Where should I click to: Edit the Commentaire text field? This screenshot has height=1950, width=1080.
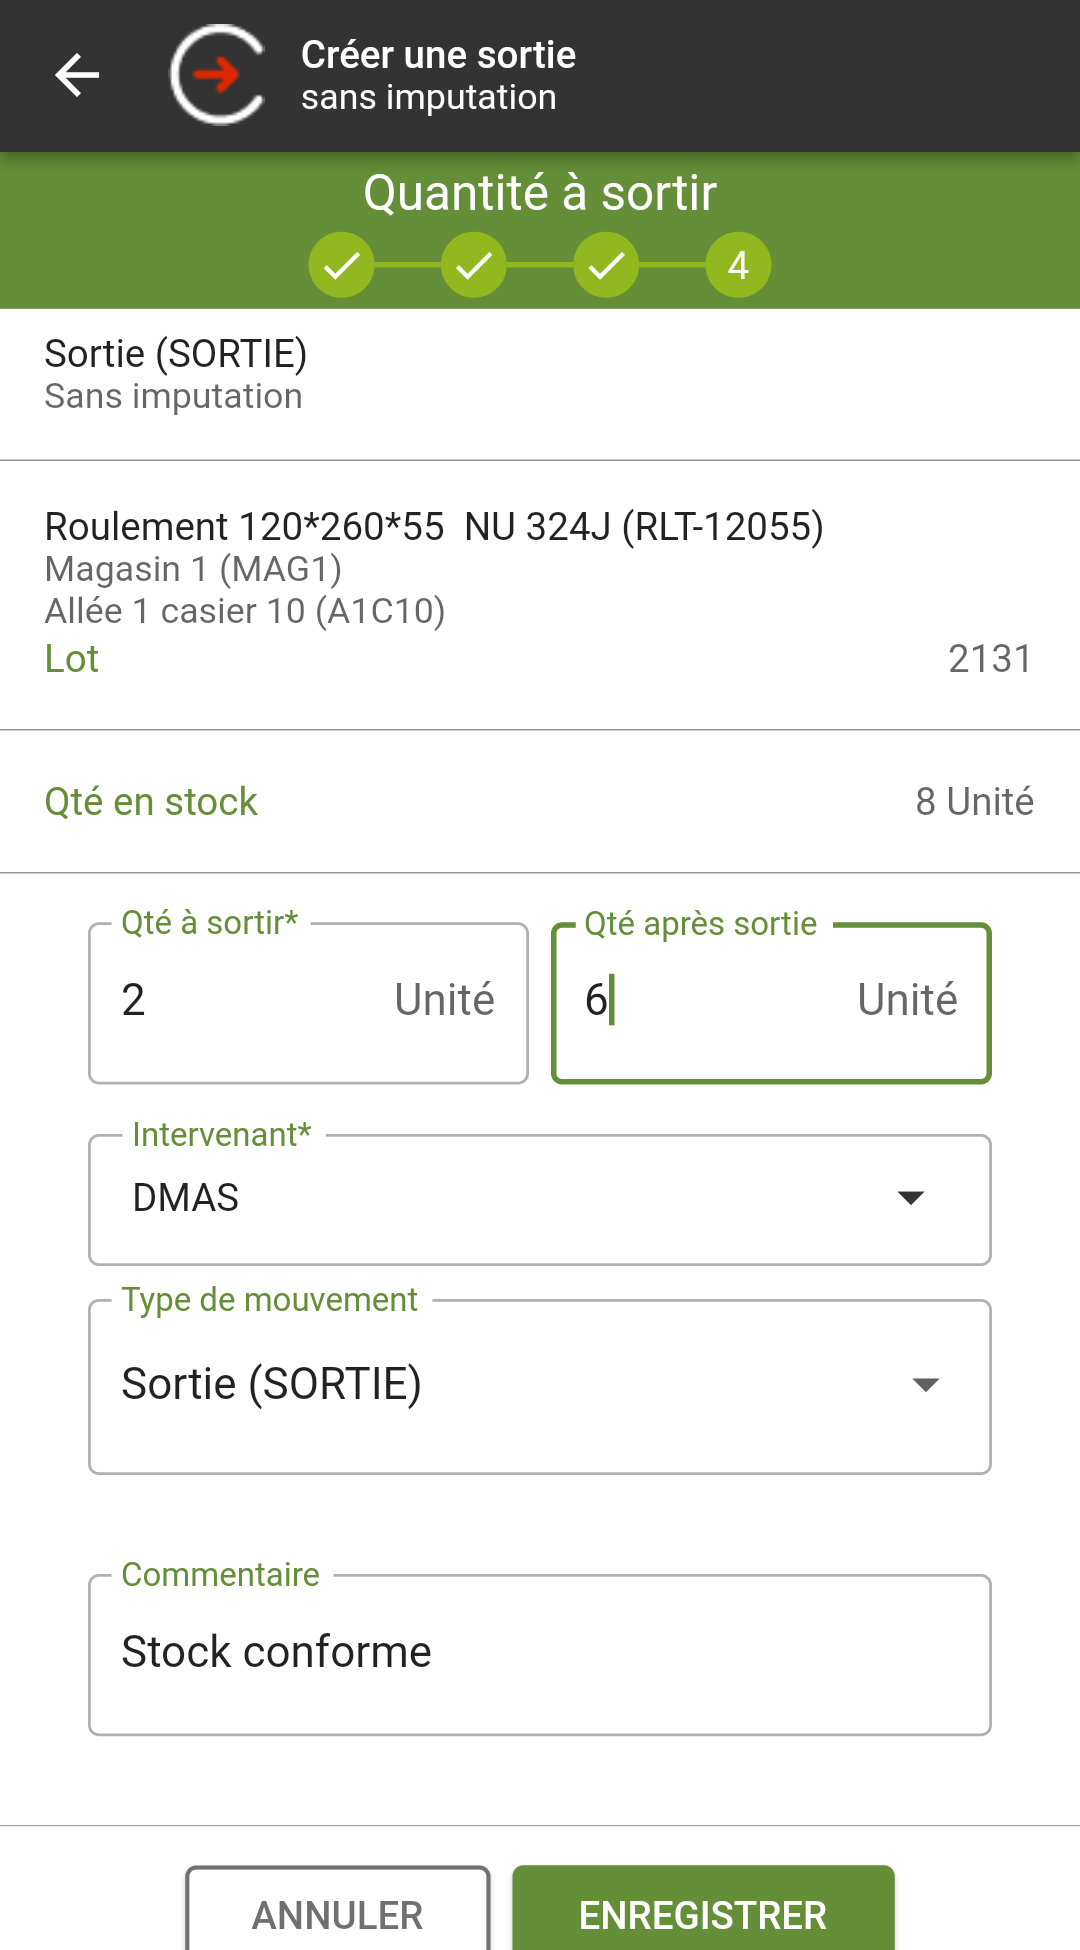click(540, 1654)
